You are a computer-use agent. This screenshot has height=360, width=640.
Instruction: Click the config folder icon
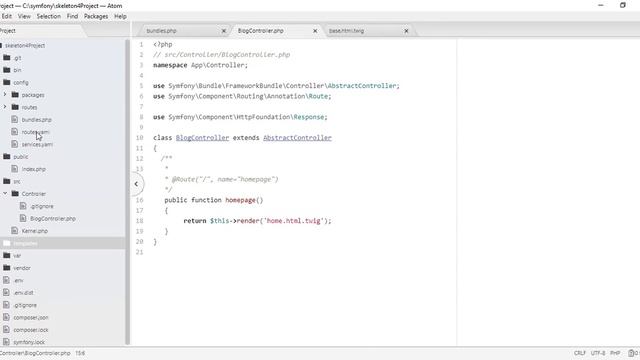point(7,82)
